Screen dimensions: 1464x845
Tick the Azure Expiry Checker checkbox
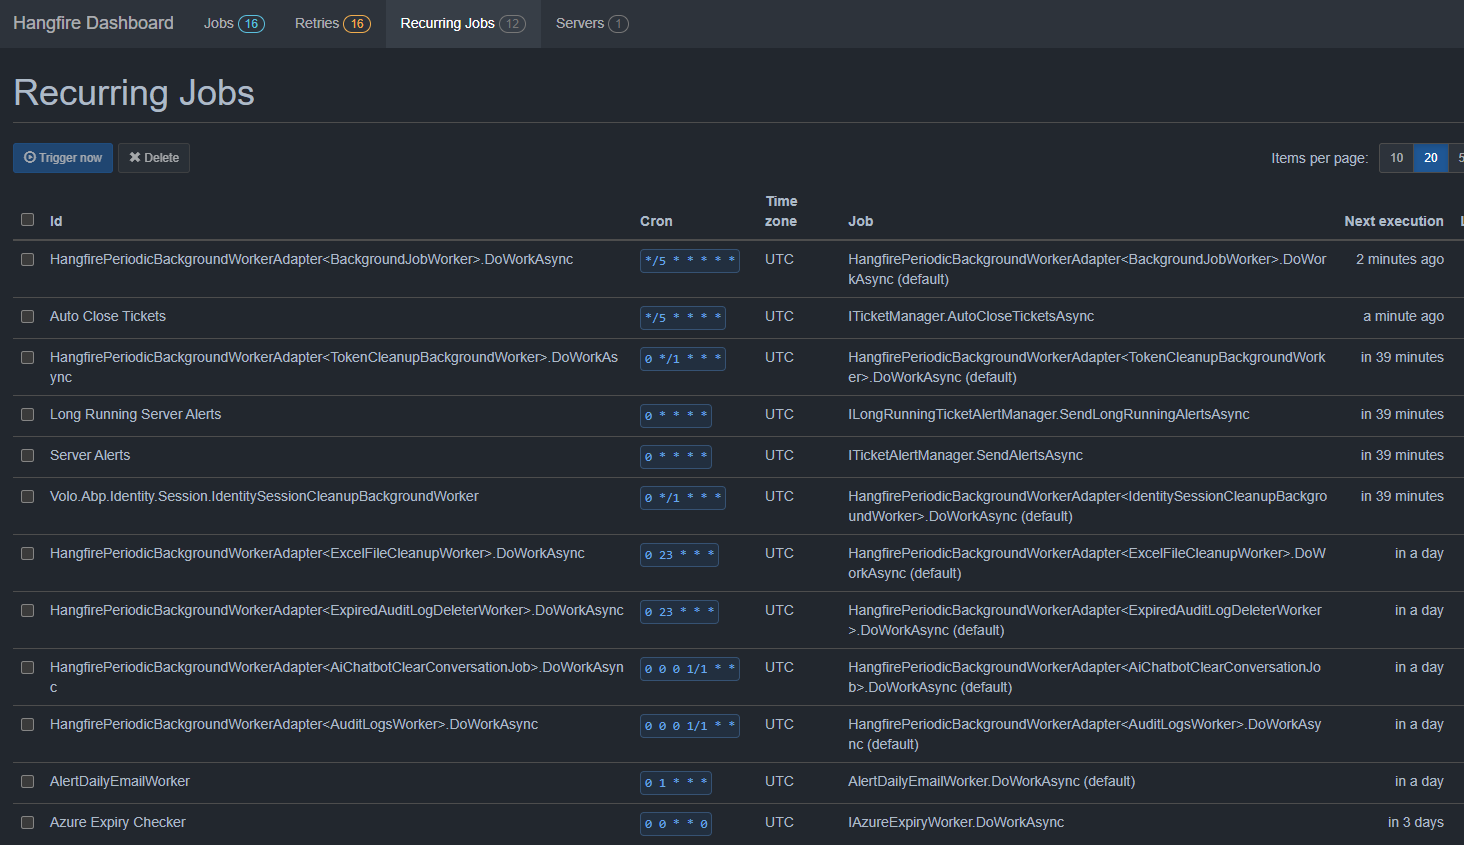(x=28, y=823)
